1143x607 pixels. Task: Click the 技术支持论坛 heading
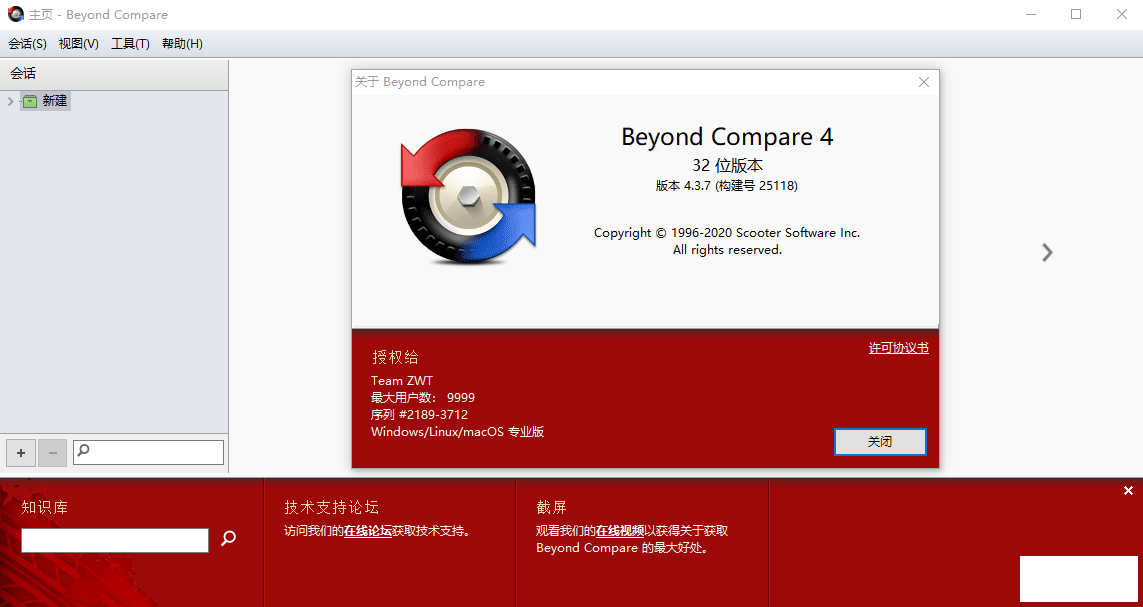tap(332, 507)
